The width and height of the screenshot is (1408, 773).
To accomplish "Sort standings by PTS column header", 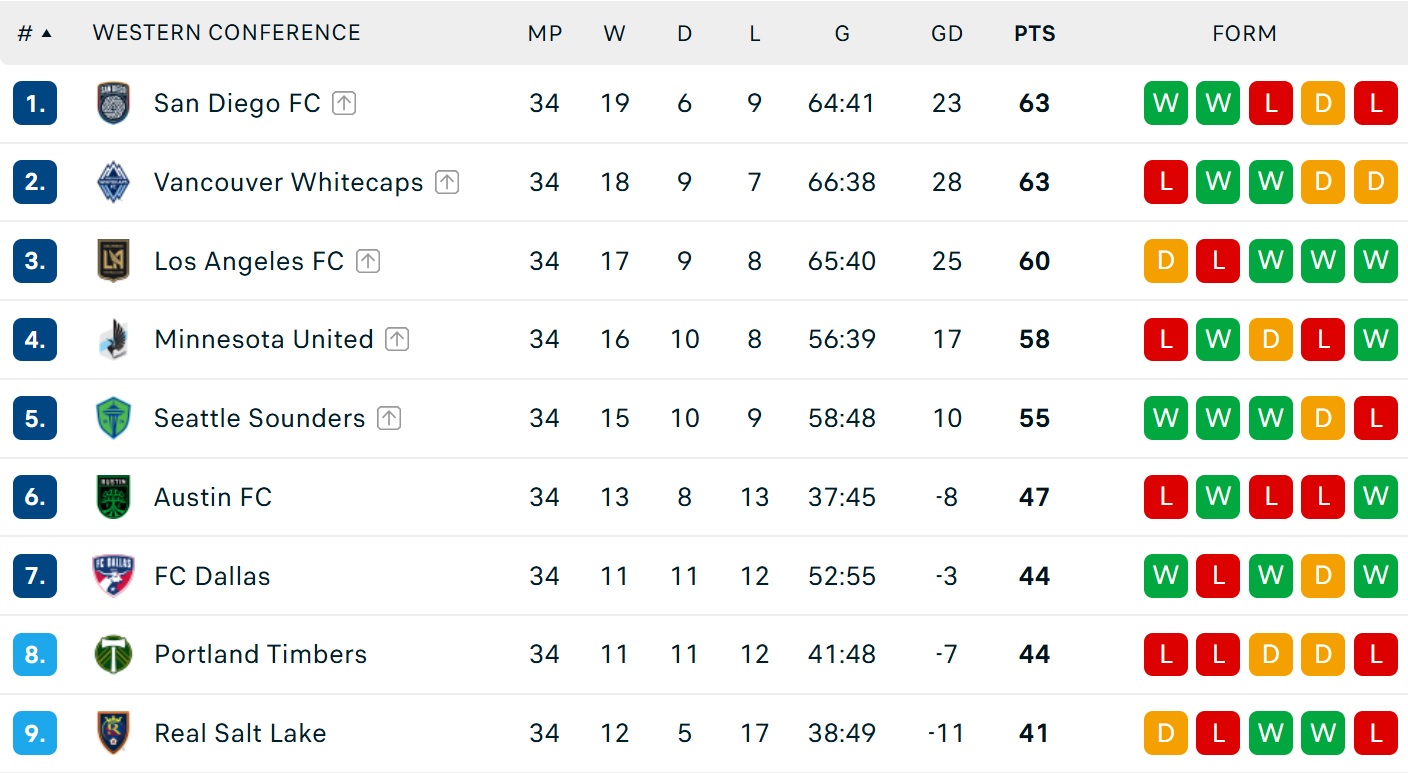I will [x=1034, y=33].
